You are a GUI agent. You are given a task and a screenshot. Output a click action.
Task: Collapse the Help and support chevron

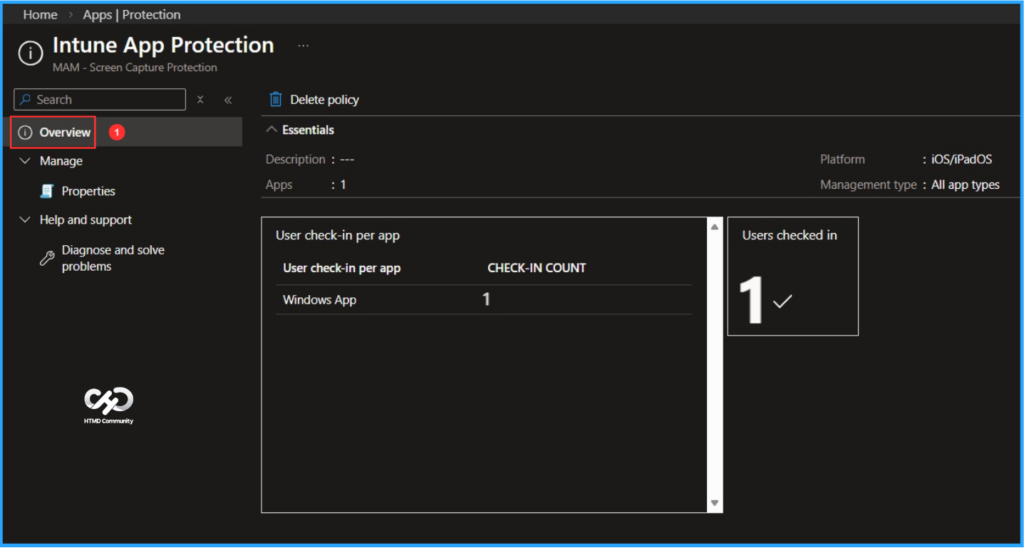coord(25,219)
